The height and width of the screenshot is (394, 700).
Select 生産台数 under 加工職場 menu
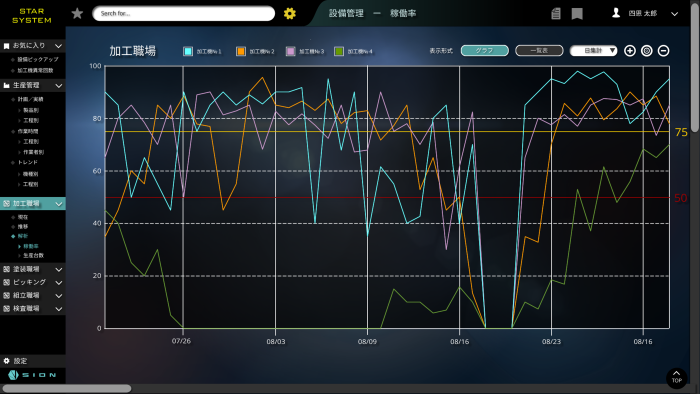(x=33, y=256)
